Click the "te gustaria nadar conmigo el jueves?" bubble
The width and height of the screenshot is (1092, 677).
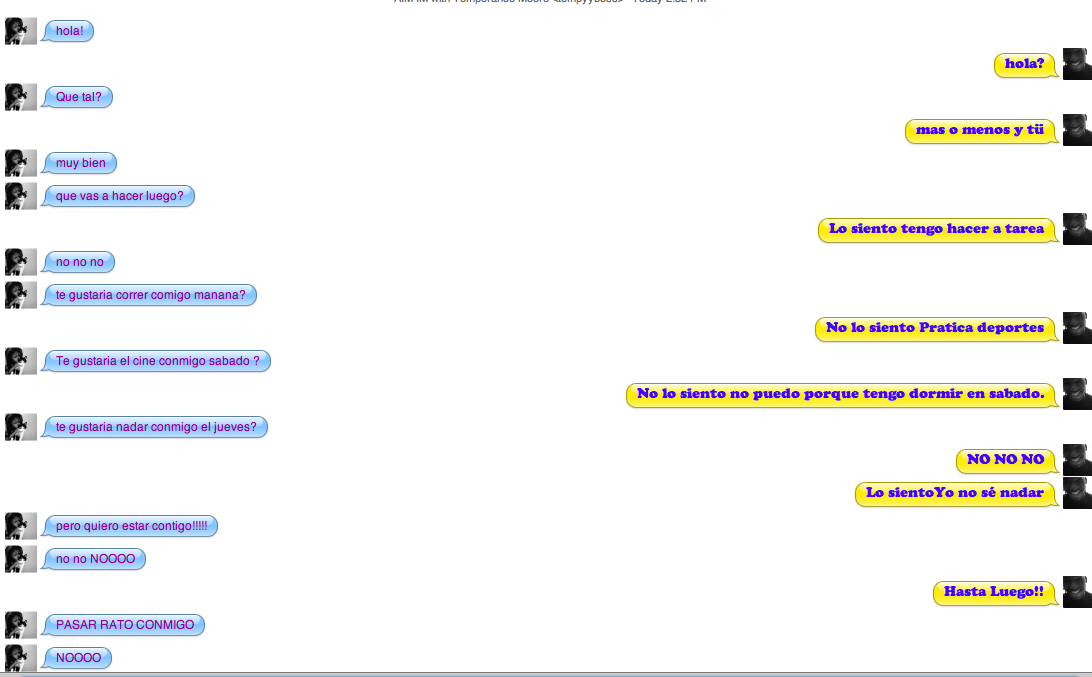pos(156,427)
